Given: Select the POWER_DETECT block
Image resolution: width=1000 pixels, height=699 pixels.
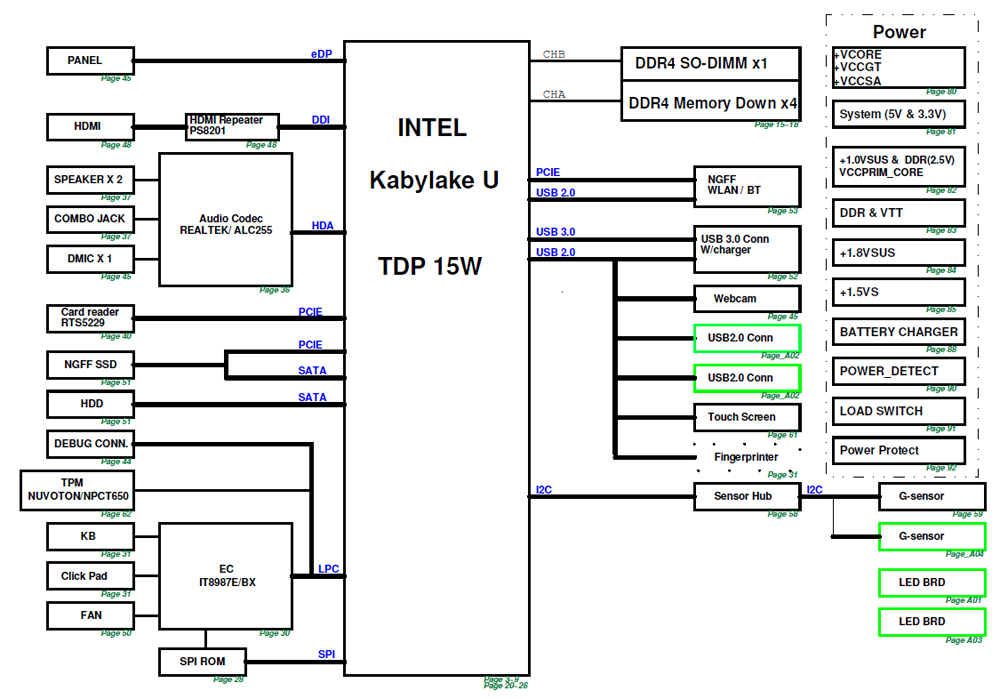Looking at the screenshot, I should 899,371.
